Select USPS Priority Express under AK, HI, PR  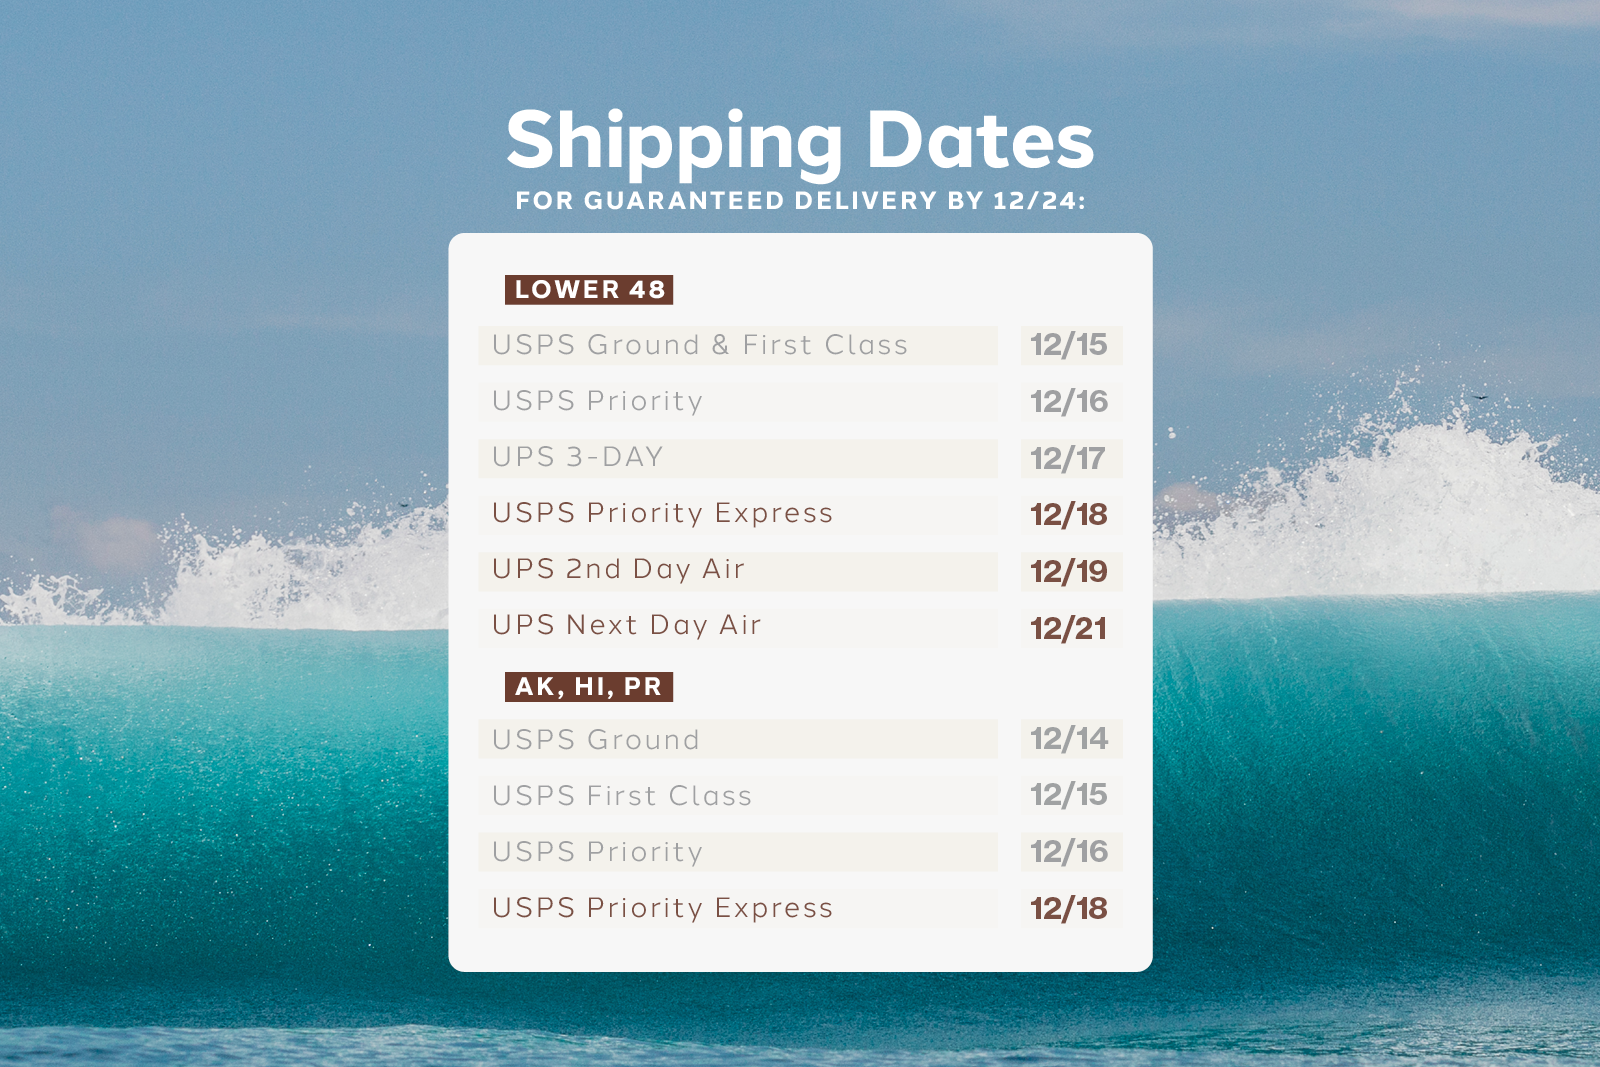[x=662, y=909]
